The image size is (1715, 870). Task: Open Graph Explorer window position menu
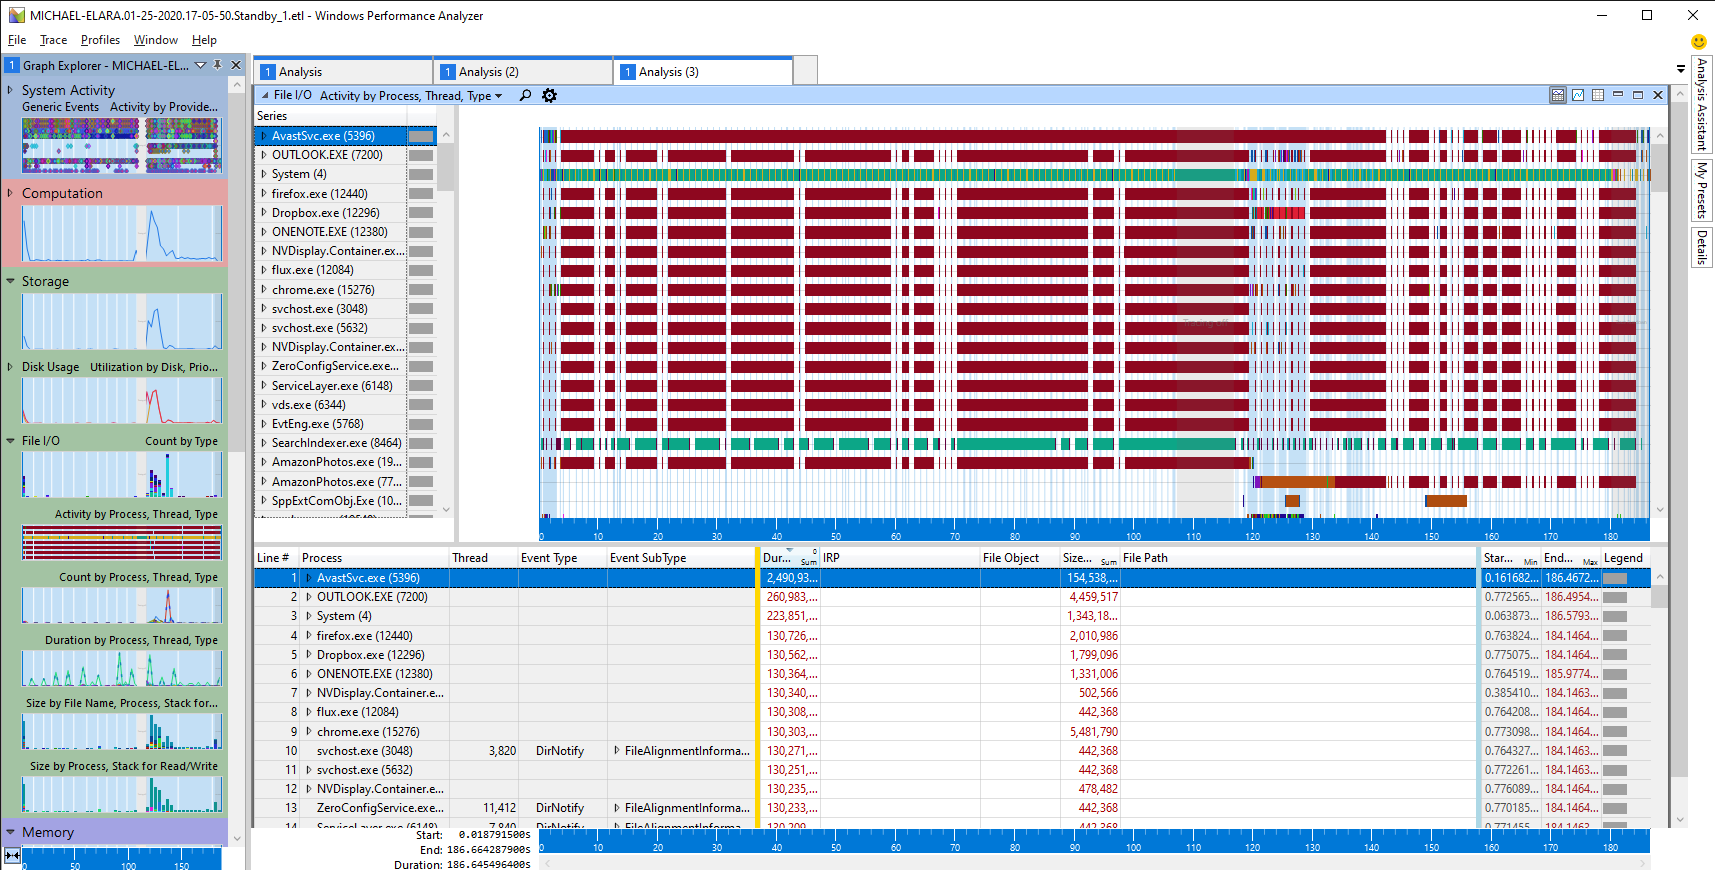(200, 65)
